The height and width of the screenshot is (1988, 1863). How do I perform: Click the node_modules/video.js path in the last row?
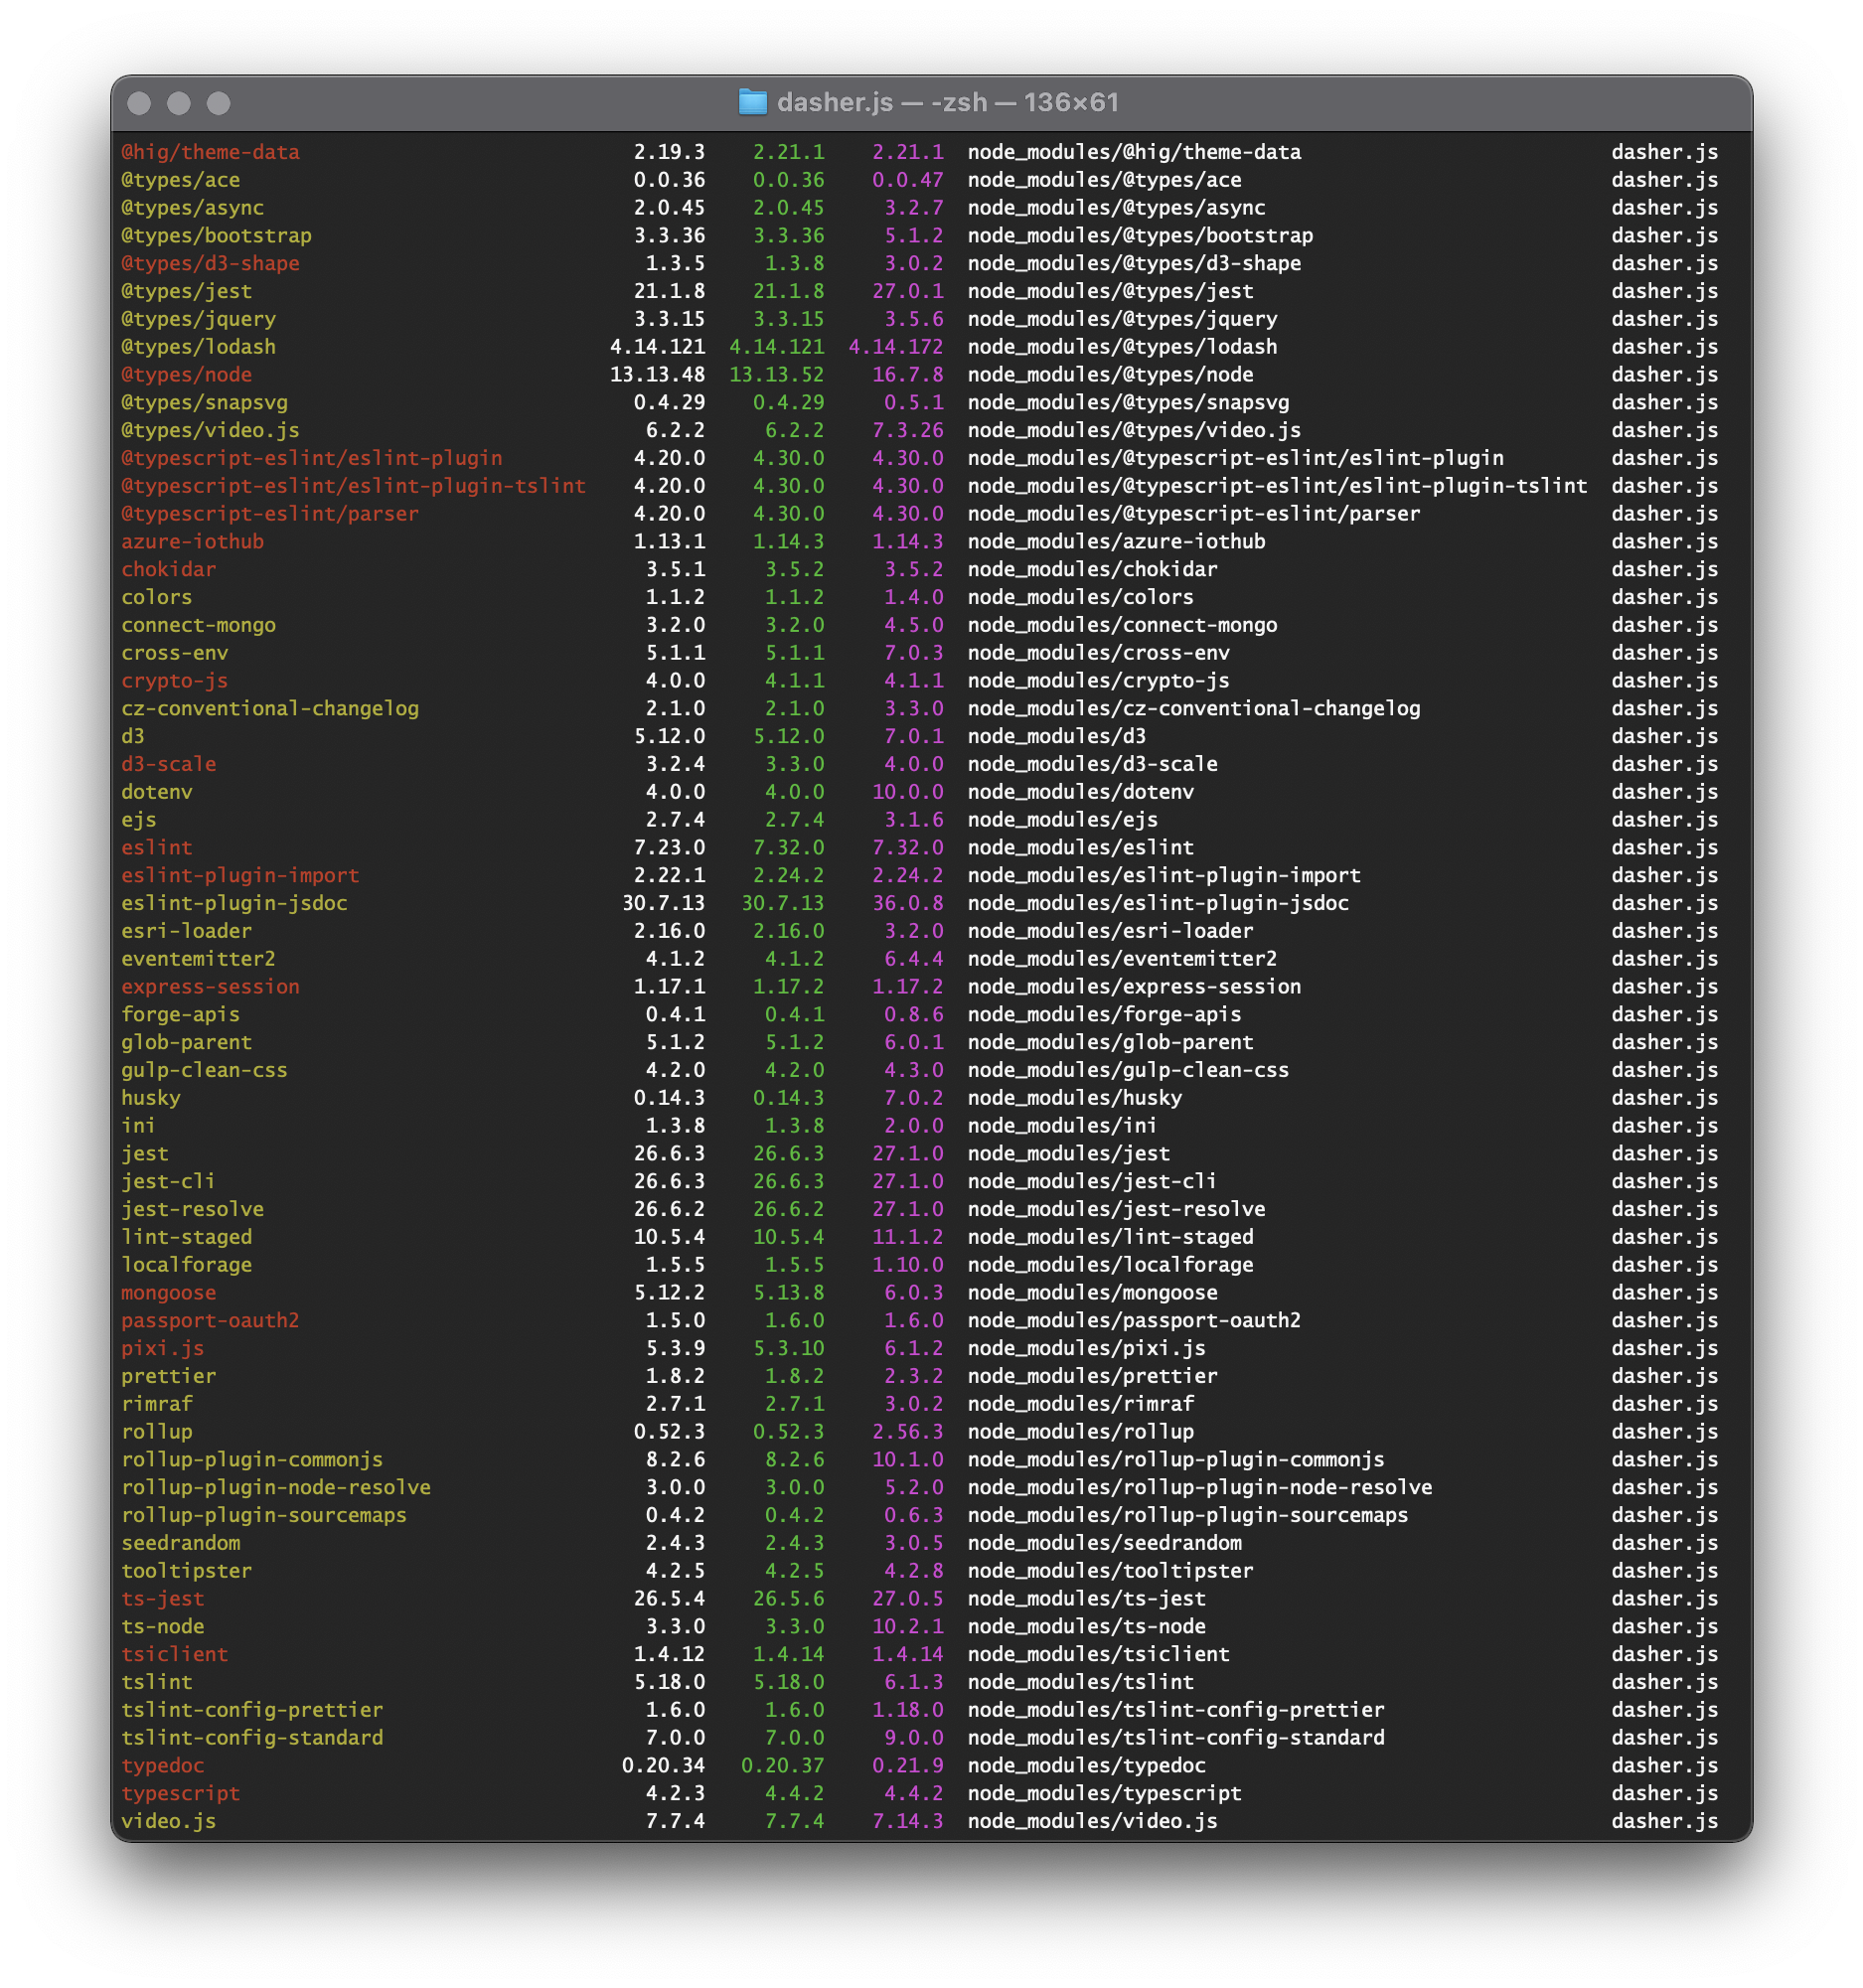click(1092, 1821)
